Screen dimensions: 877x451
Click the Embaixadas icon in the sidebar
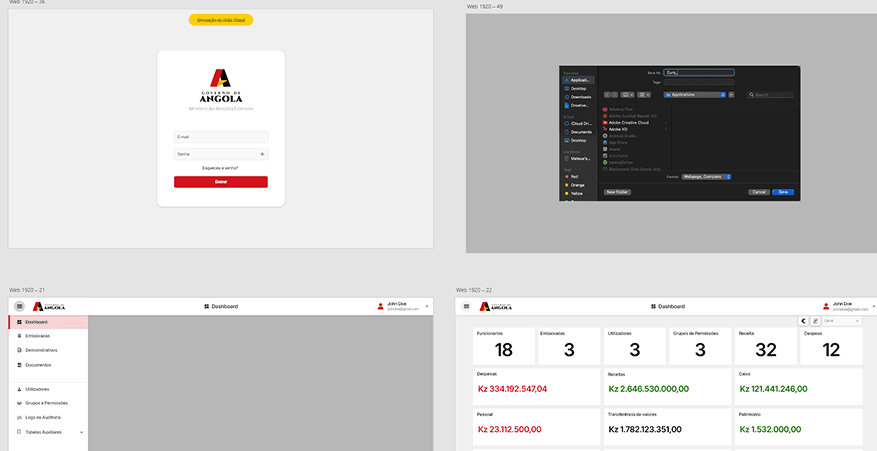coord(19,336)
